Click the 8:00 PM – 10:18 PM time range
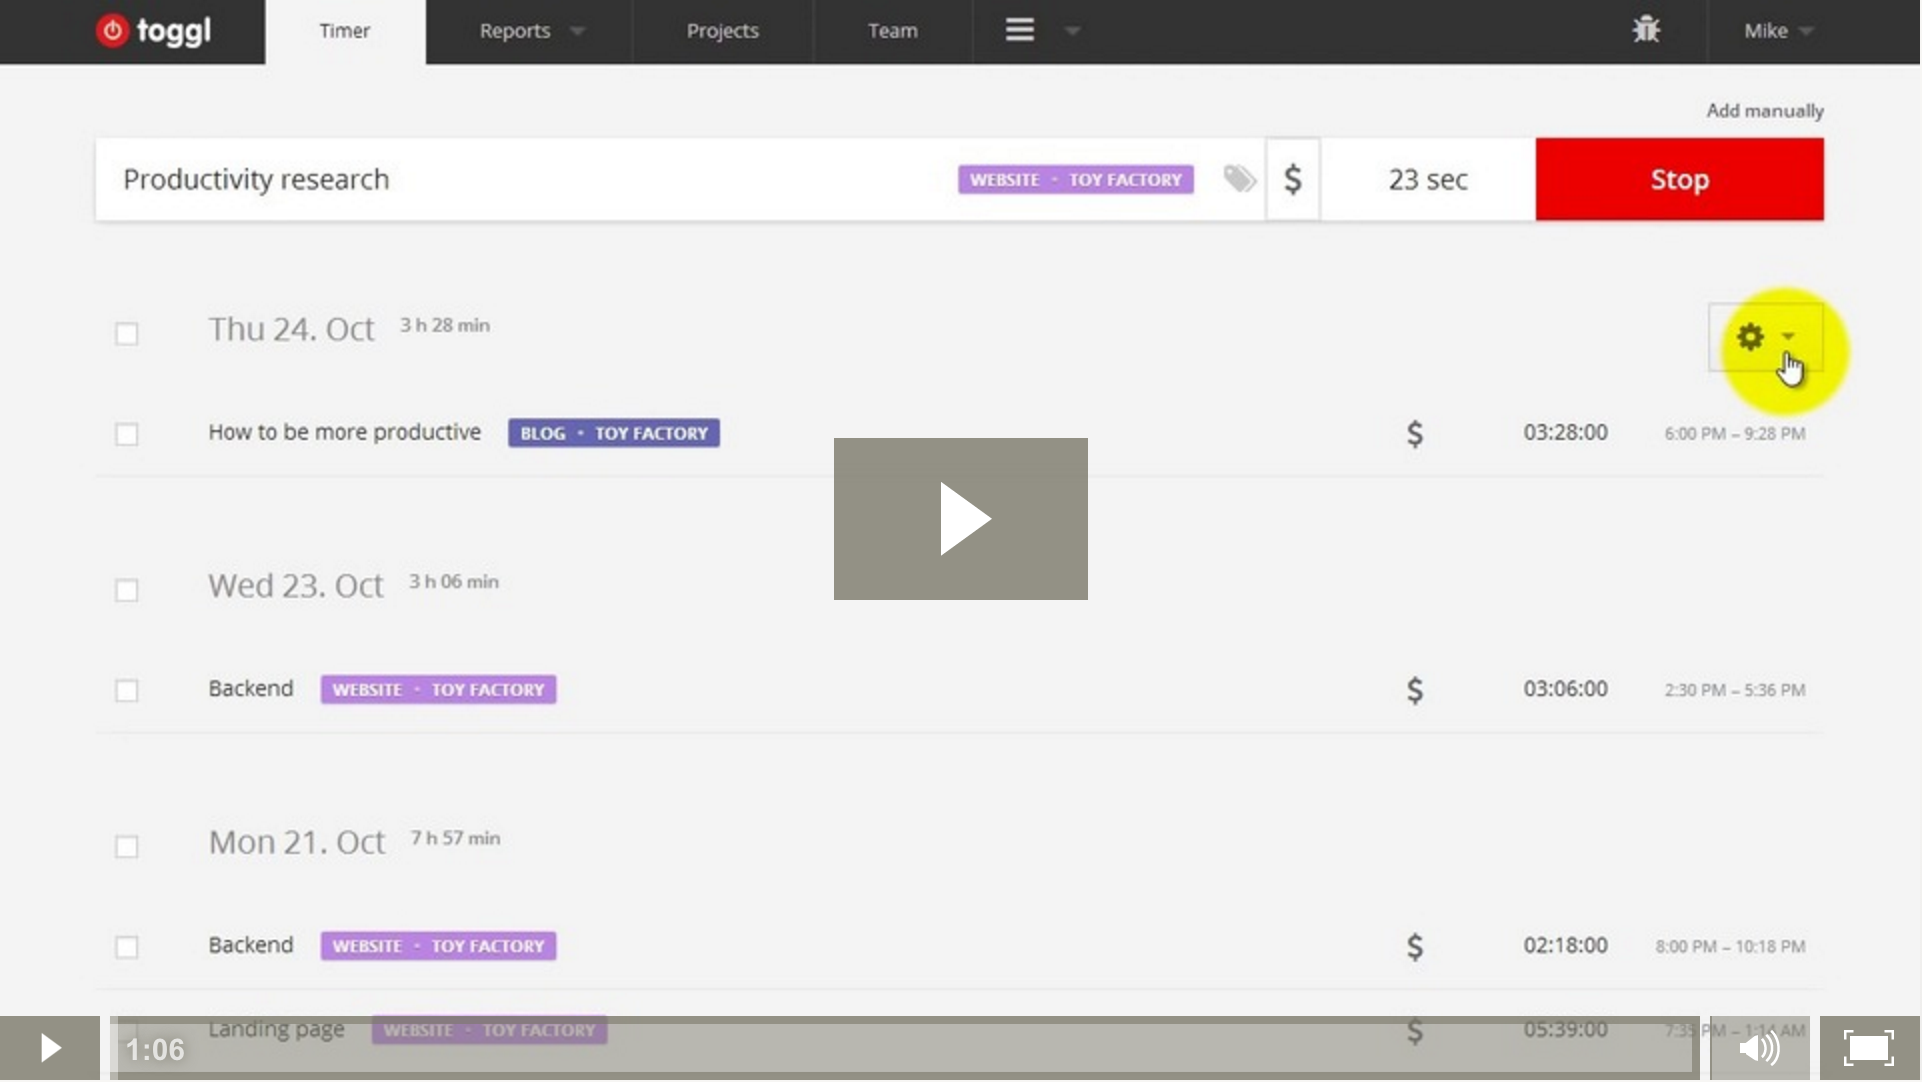Viewport: 1922px width, 1082px height. (x=1730, y=946)
